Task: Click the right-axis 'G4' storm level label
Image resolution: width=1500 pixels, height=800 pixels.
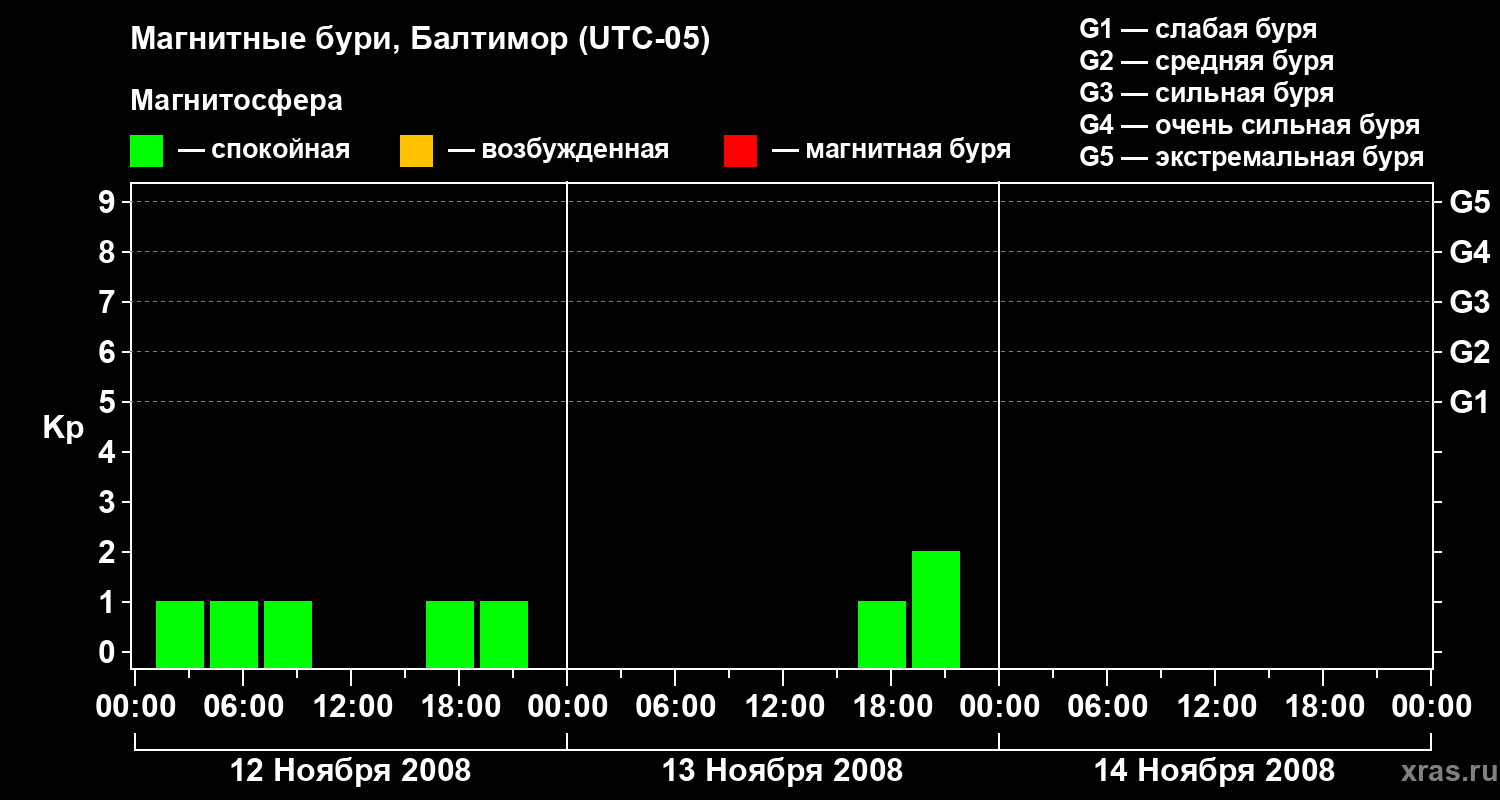Action: [x=1469, y=253]
